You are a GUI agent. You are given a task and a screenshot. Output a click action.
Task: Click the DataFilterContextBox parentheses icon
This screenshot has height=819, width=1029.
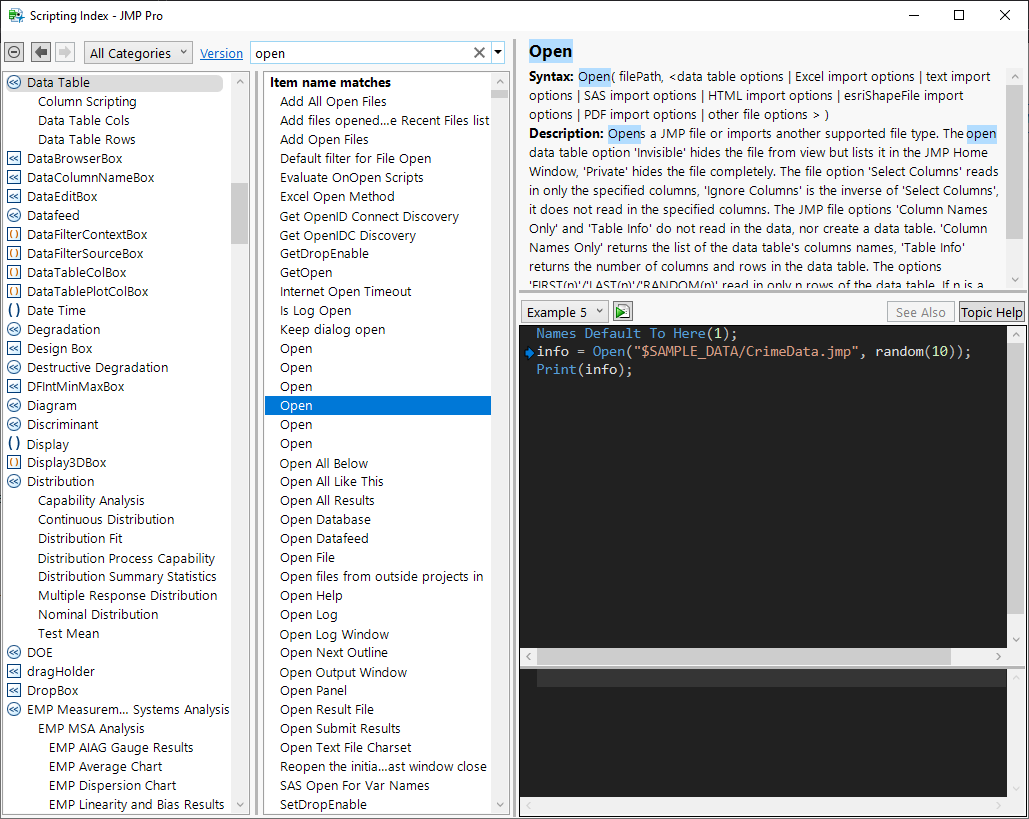[x=14, y=235]
